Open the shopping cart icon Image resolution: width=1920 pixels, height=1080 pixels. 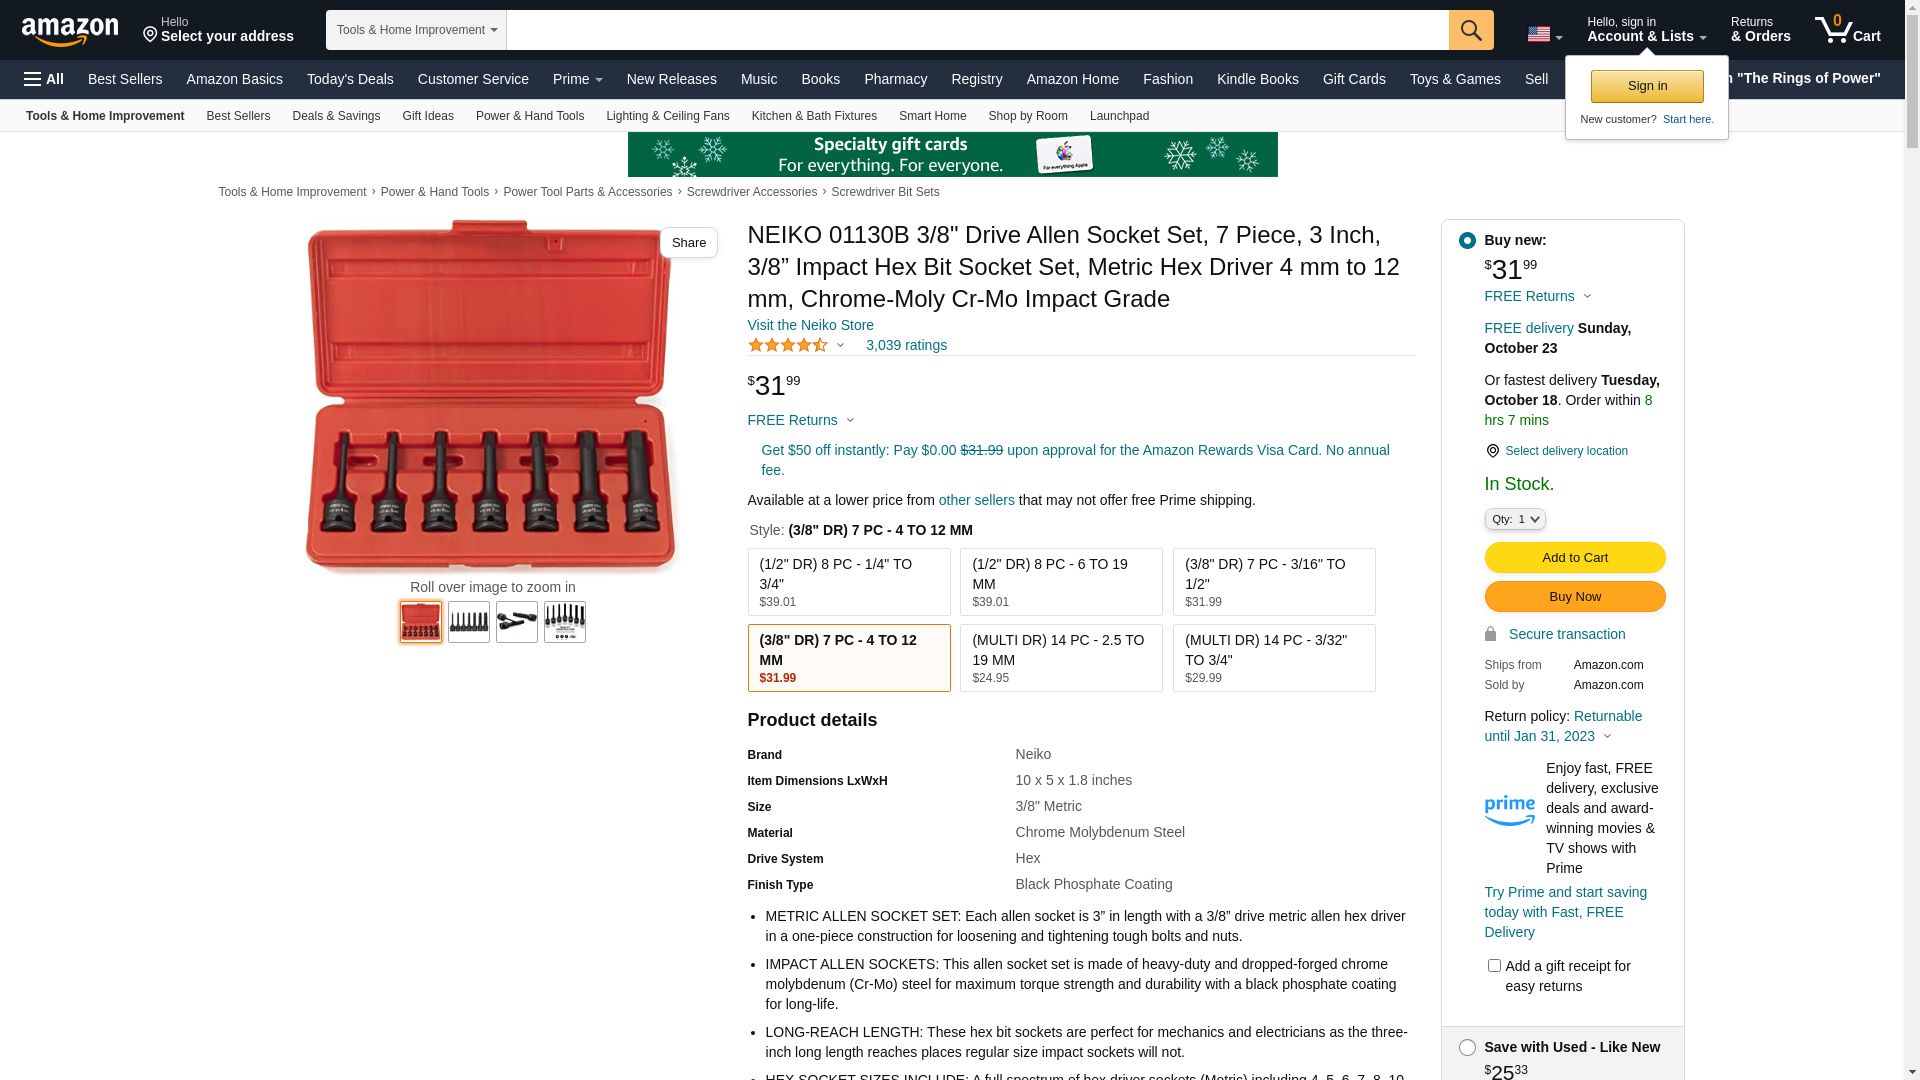pyautogui.click(x=1847, y=29)
